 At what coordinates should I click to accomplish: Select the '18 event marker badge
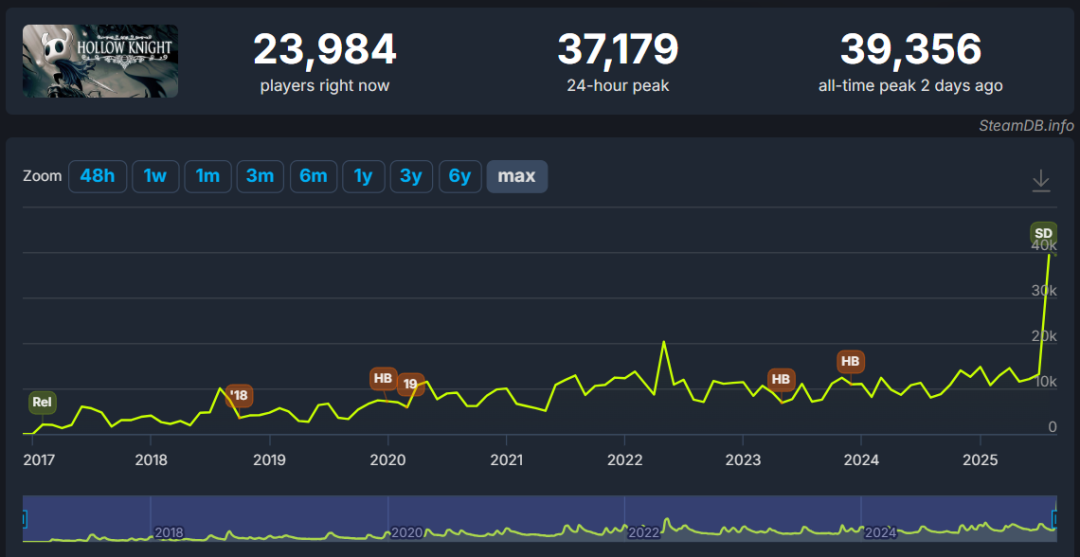[239, 395]
